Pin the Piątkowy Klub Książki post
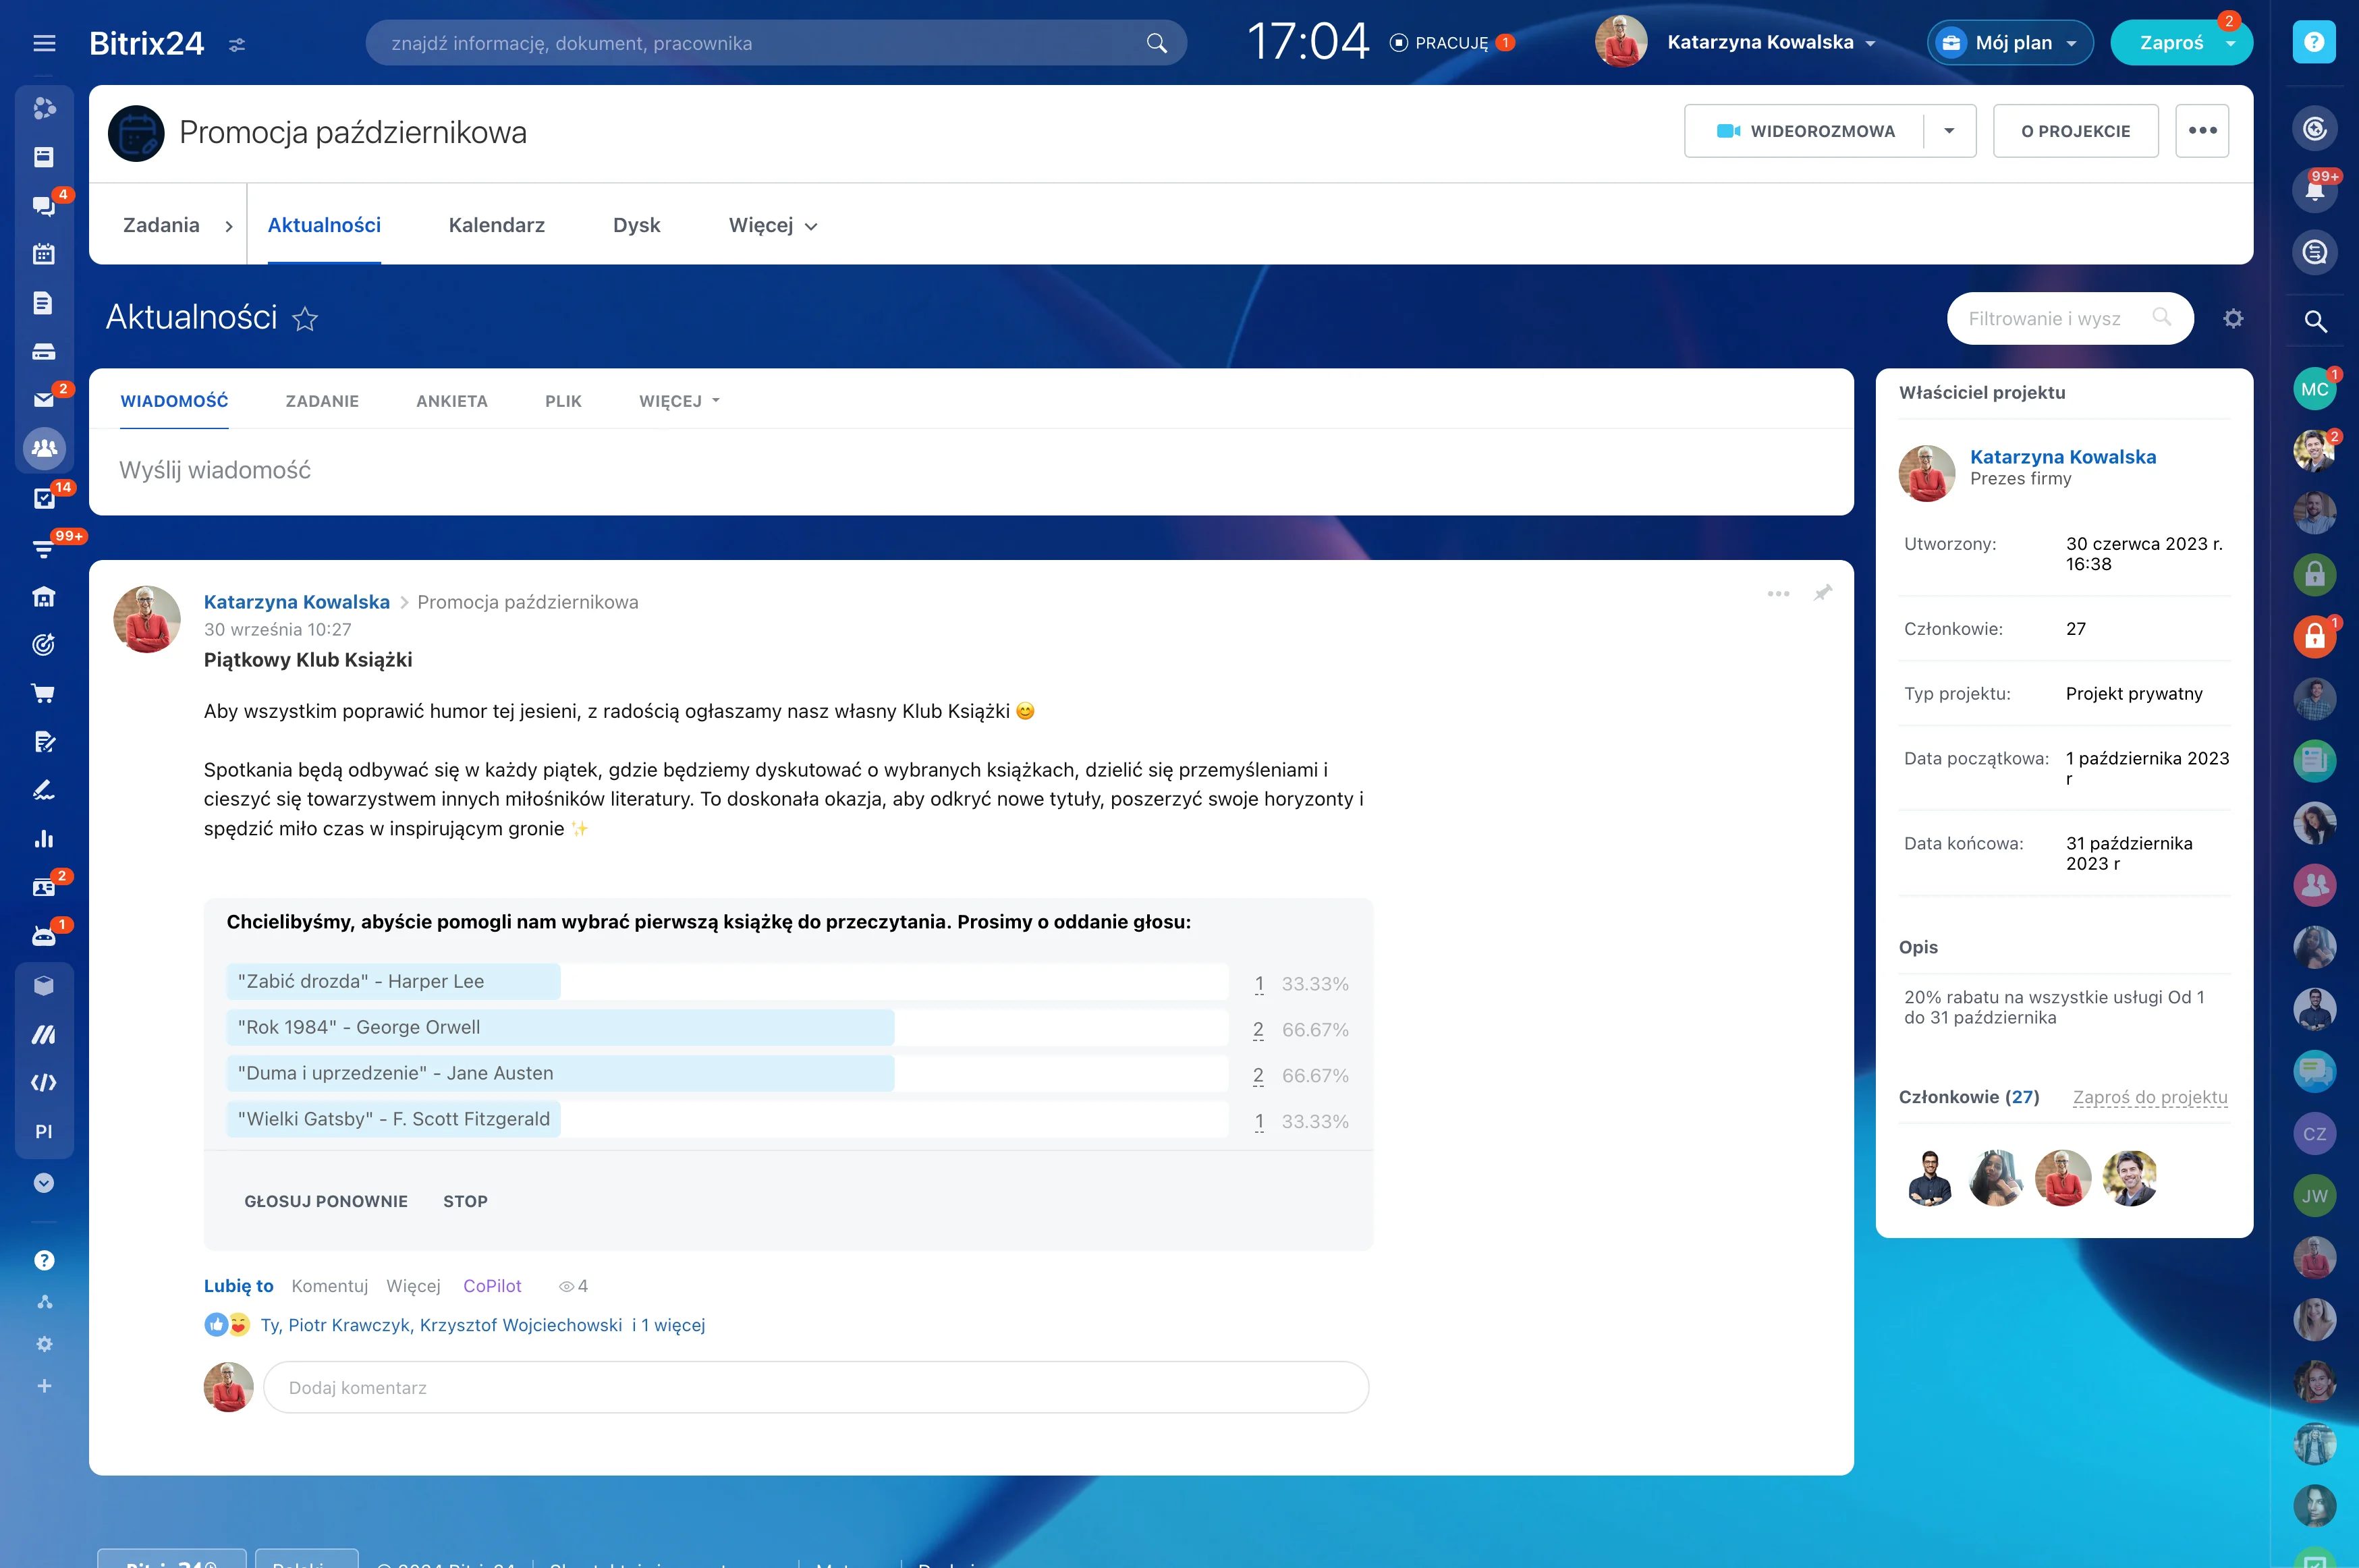Image resolution: width=2359 pixels, height=1568 pixels. coord(1823,593)
